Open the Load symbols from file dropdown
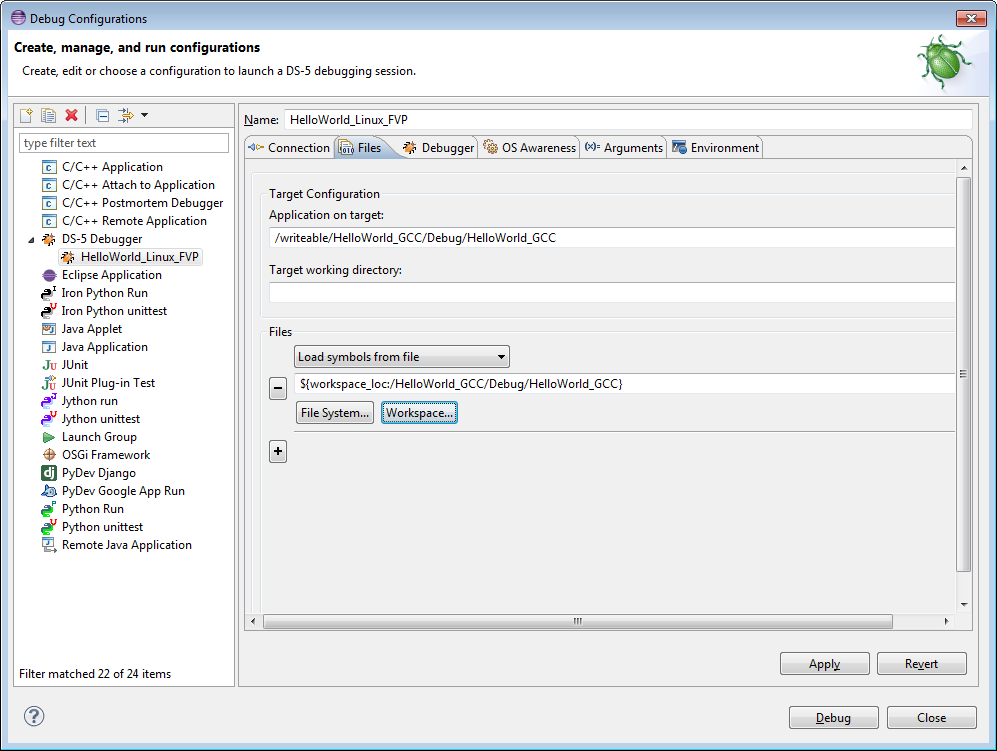Screen dimensions: 997x751 click(x=401, y=357)
